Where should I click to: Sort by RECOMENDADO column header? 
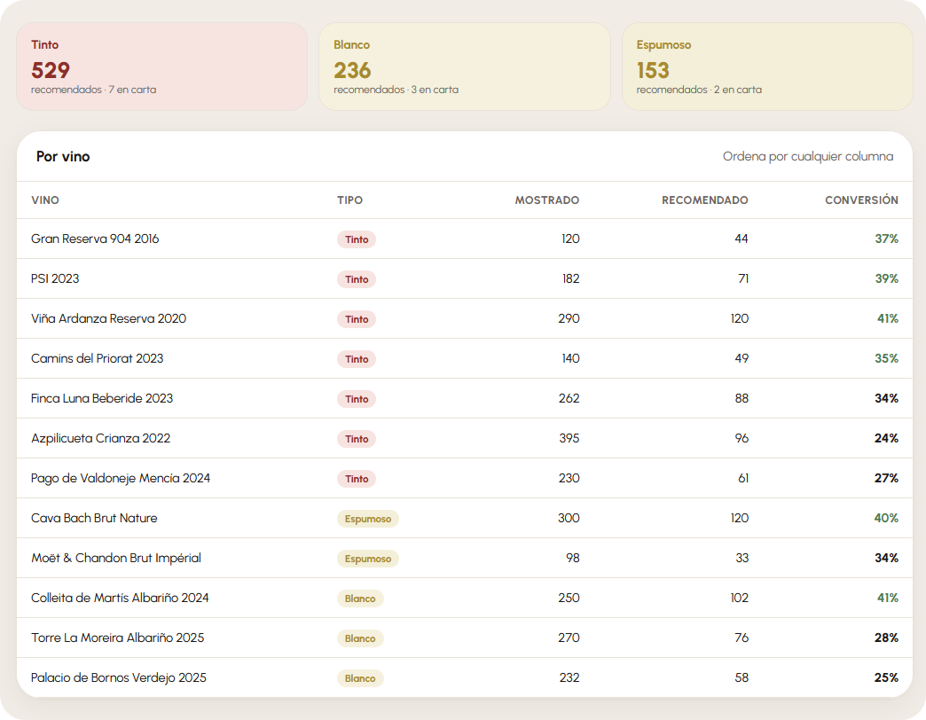click(705, 200)
